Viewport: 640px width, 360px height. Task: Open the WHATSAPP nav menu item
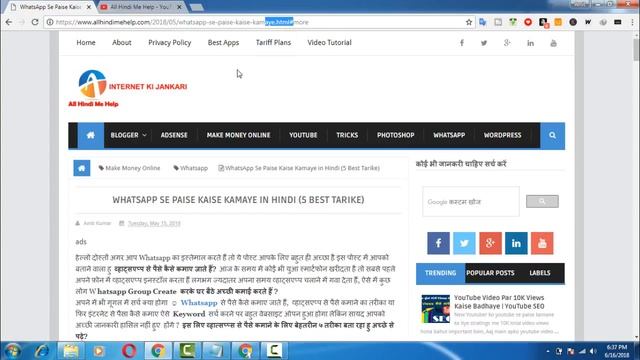pos(449,135)
